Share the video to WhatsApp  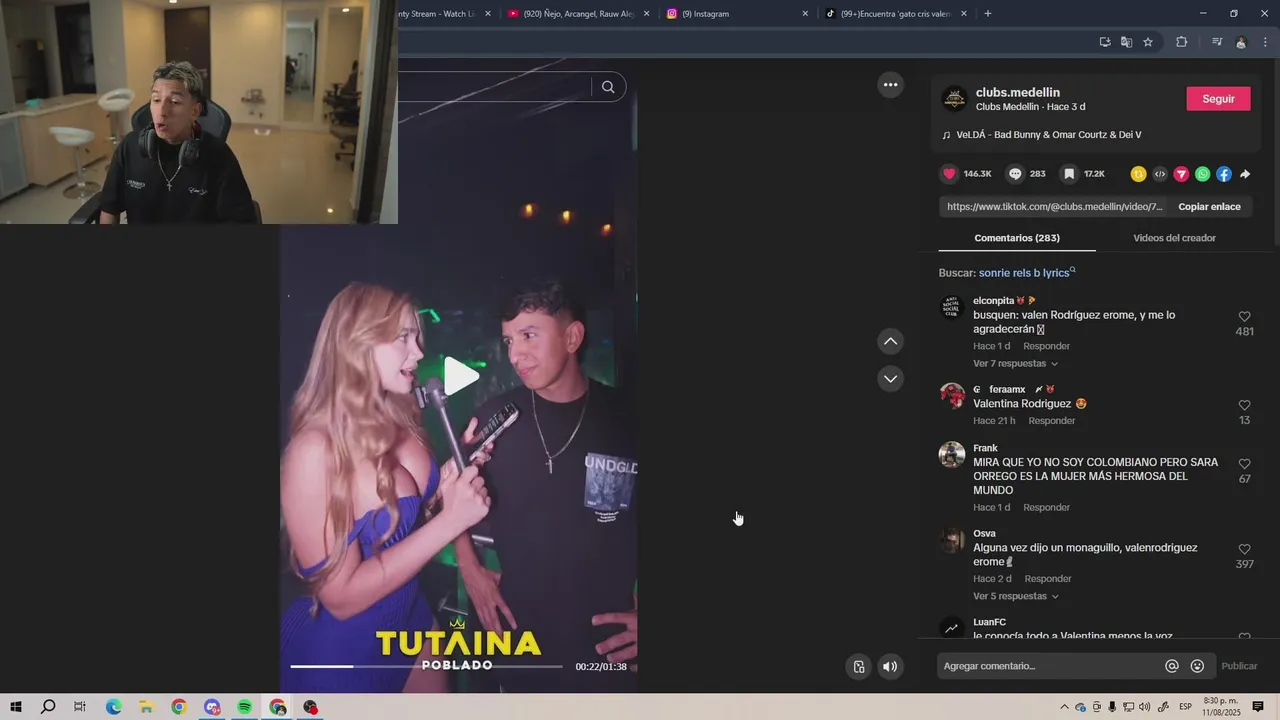click(x=1202, y=174)
